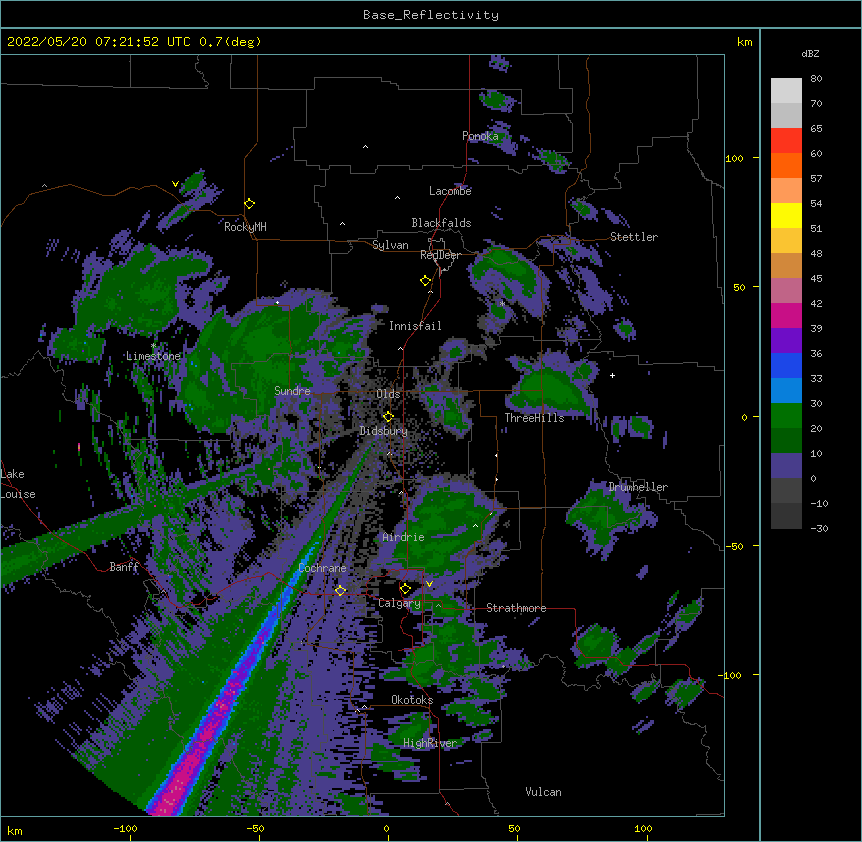
Task: Click the orange 57-60 dBZ legend swatch
Action: [x=786, y=165]
